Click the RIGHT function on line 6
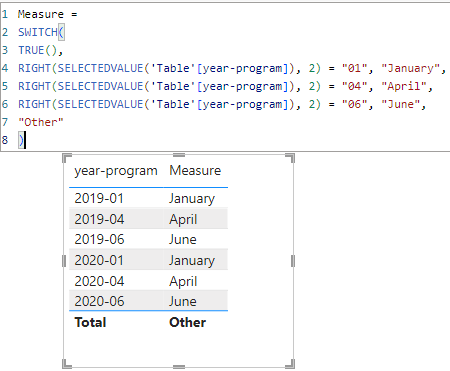This screenshot has height=371, width=450. tap(34, 104)
